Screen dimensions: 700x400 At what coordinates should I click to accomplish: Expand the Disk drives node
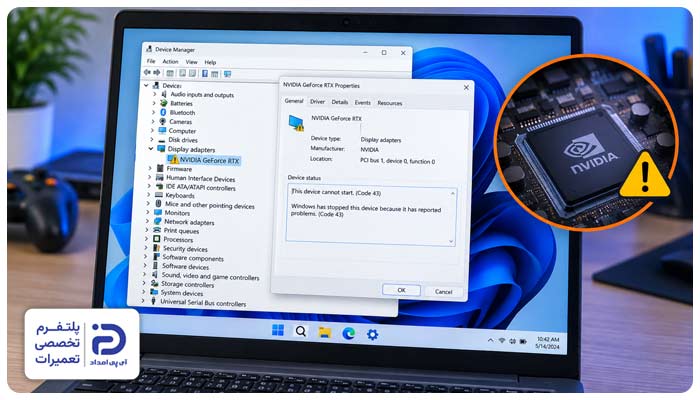(x=152, y=140)
